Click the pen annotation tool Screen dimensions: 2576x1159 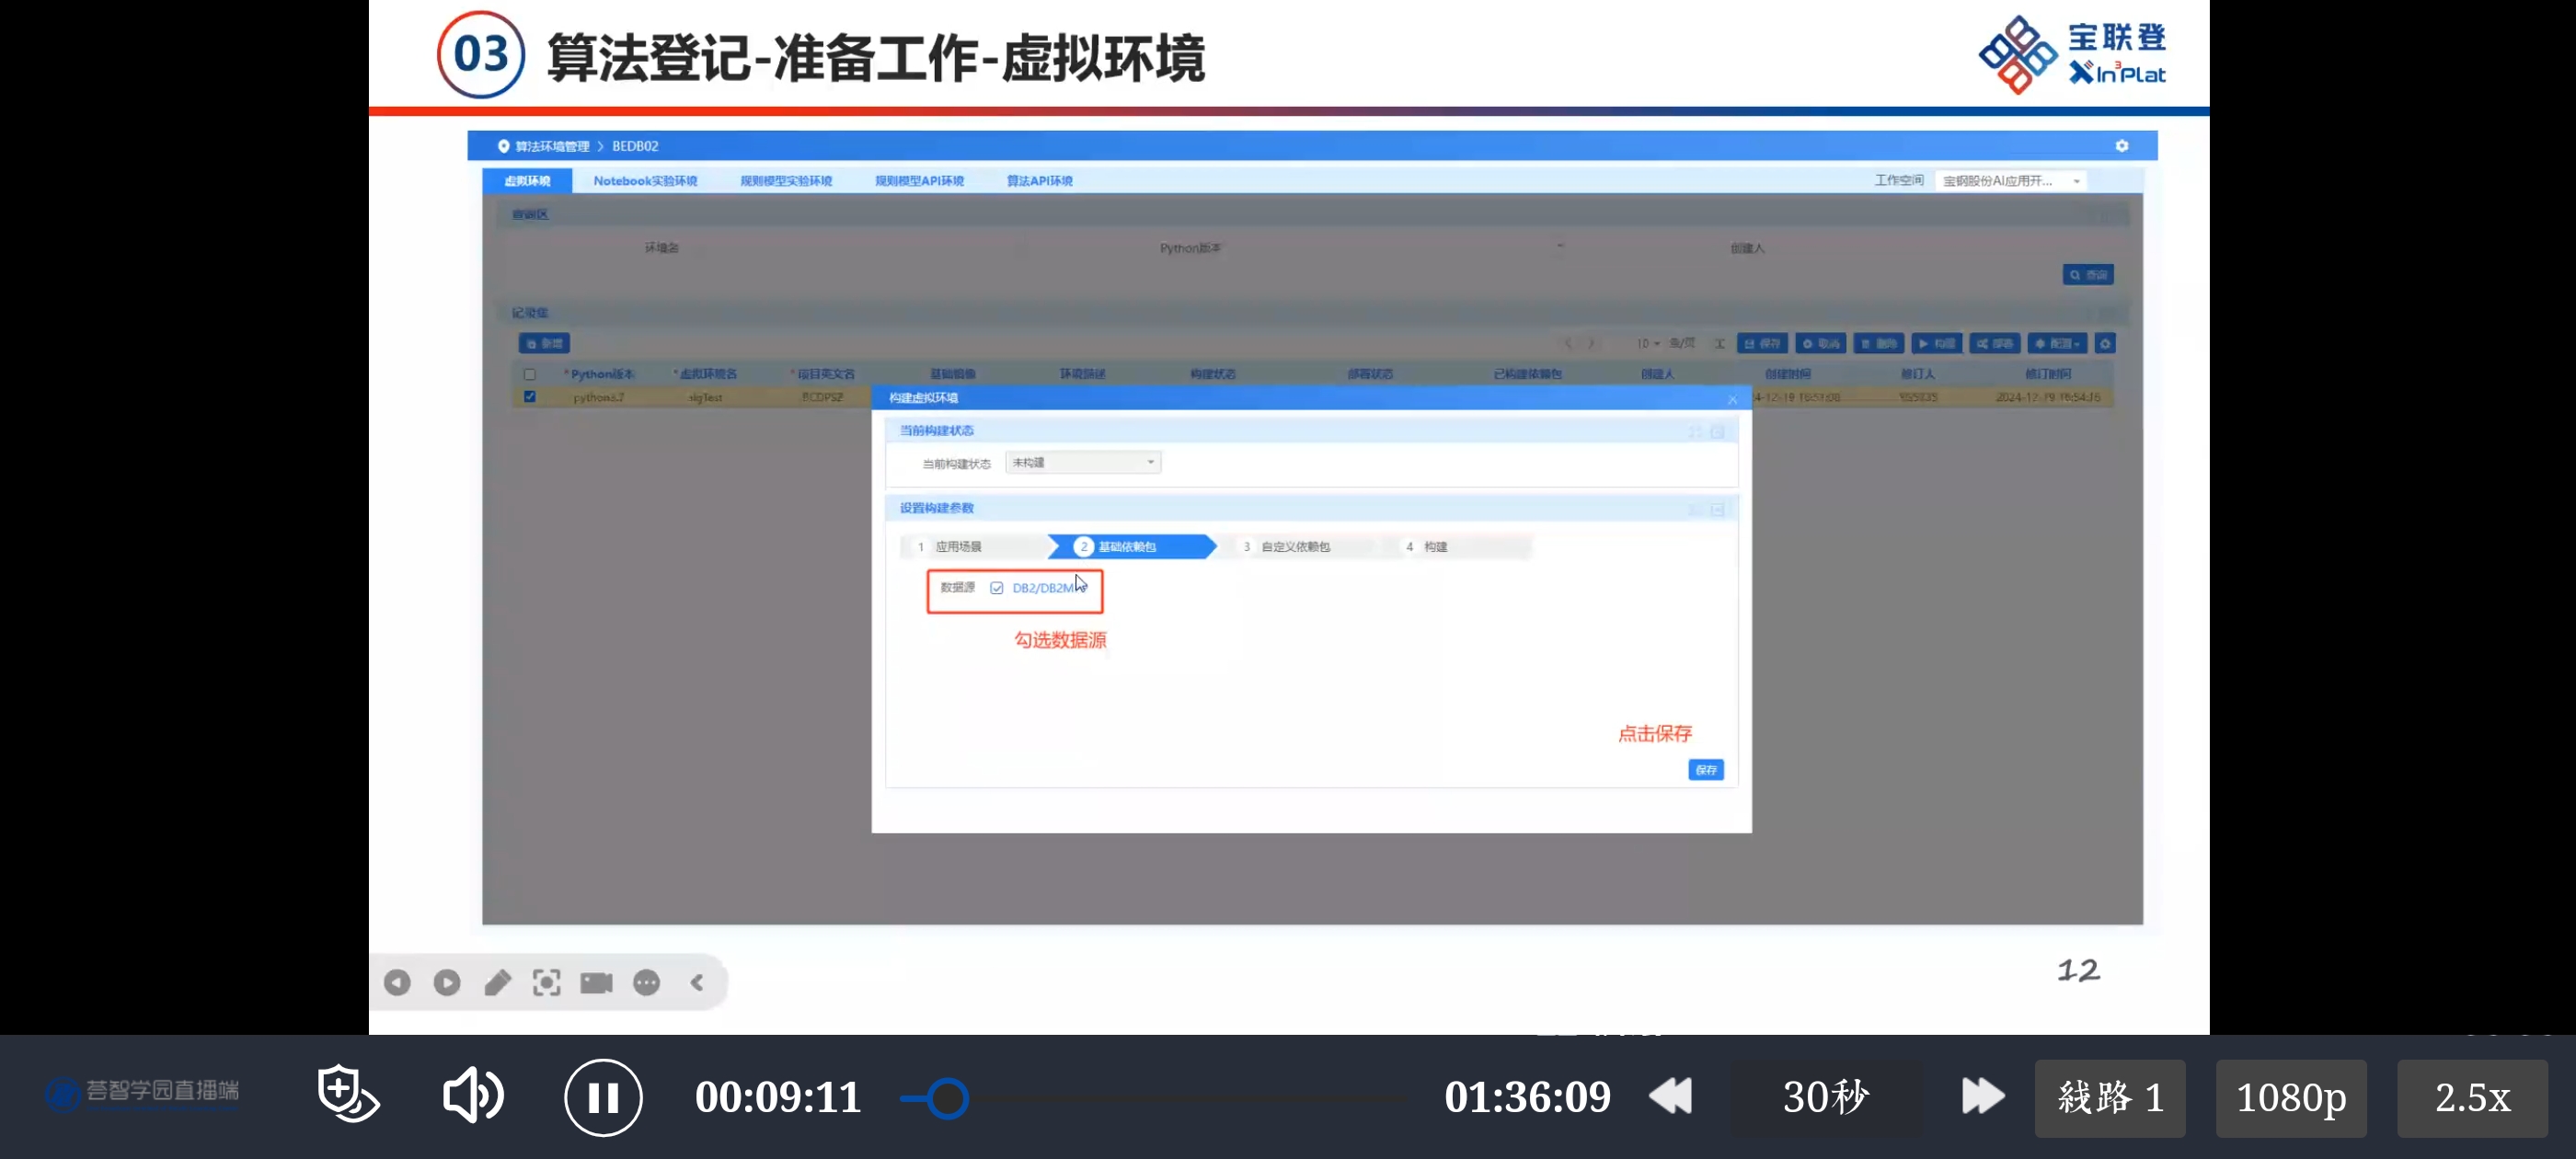[x=497, y=982]
